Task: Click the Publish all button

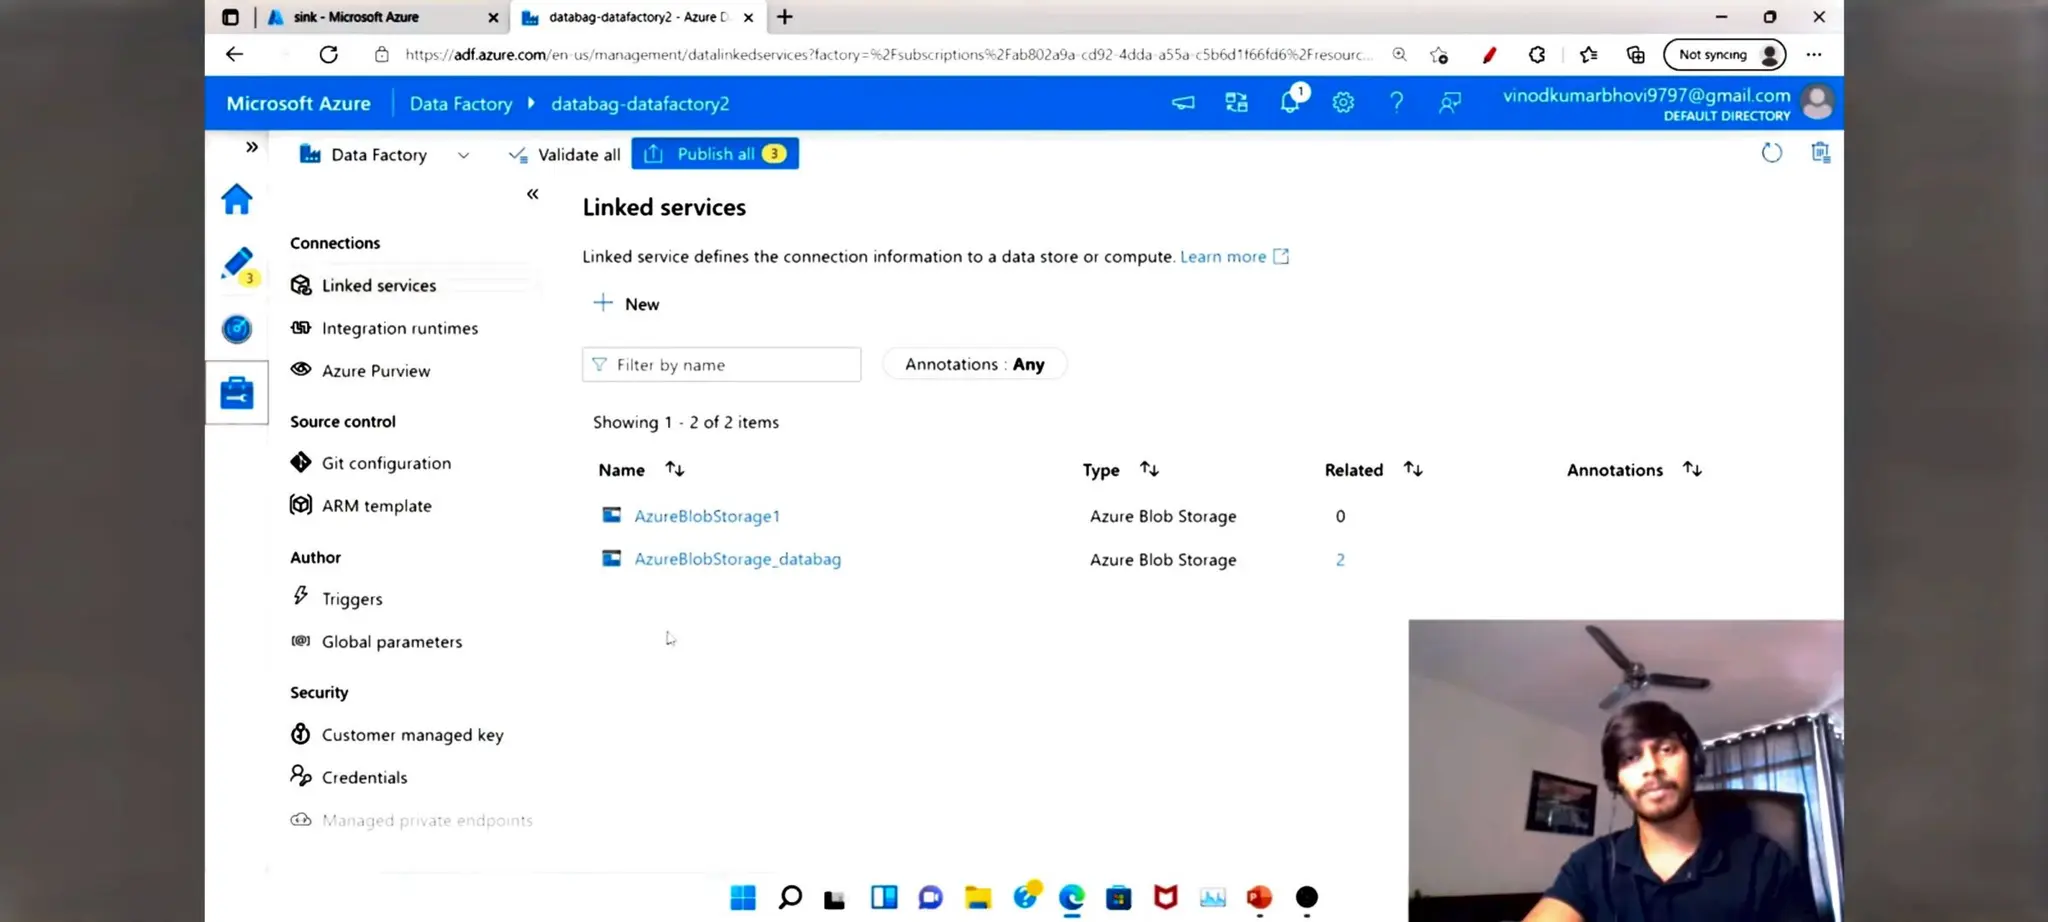Action: (715, 154)
